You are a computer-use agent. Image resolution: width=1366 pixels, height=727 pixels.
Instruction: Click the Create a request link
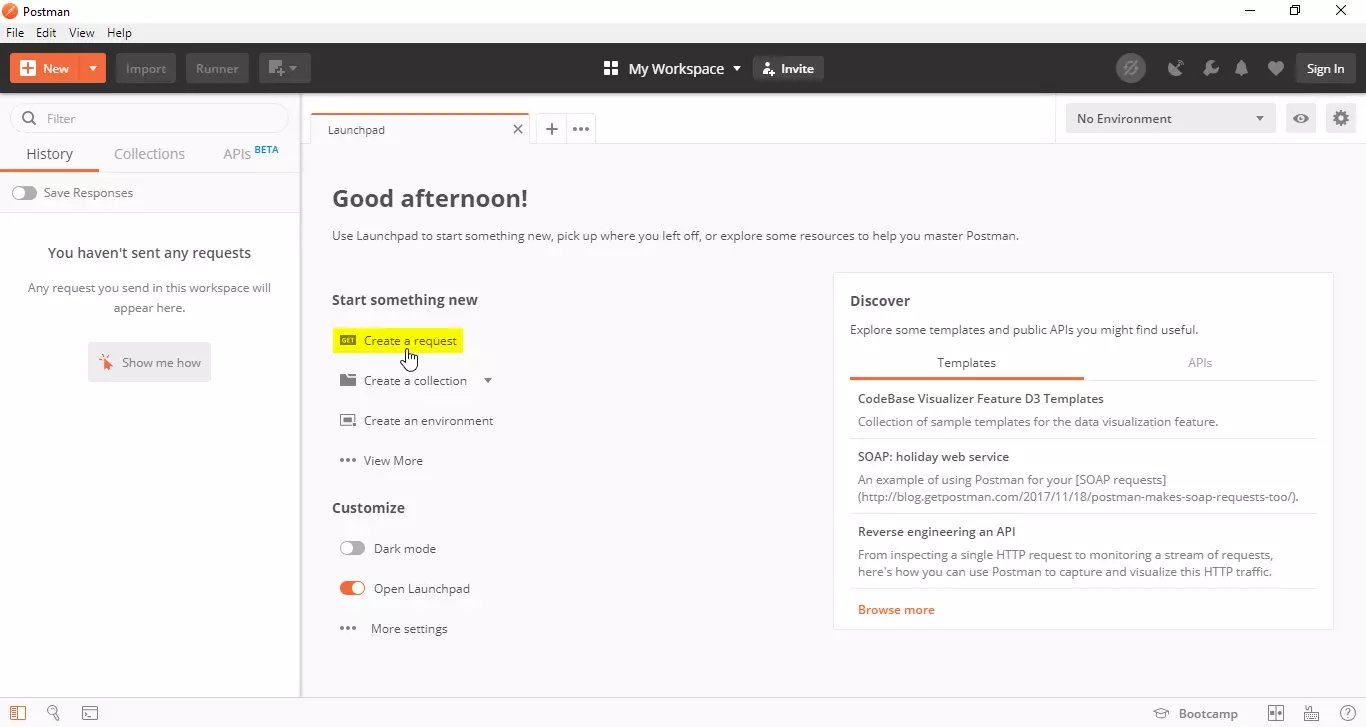pyautogui.click(x=410, y=340)
